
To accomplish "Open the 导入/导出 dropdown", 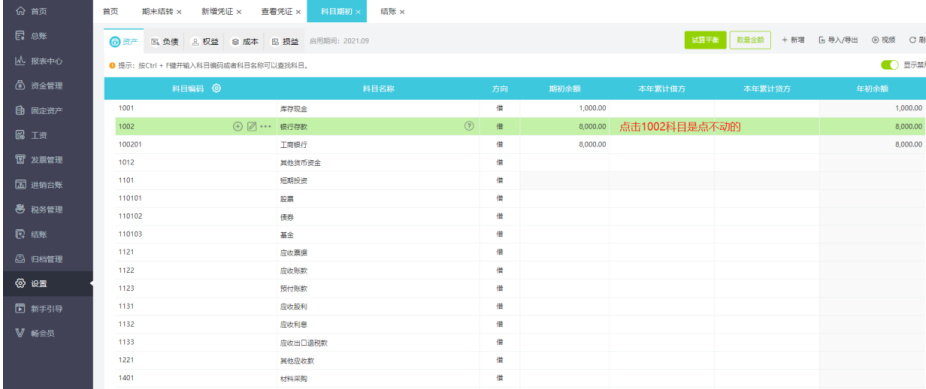I will (839, 40).
